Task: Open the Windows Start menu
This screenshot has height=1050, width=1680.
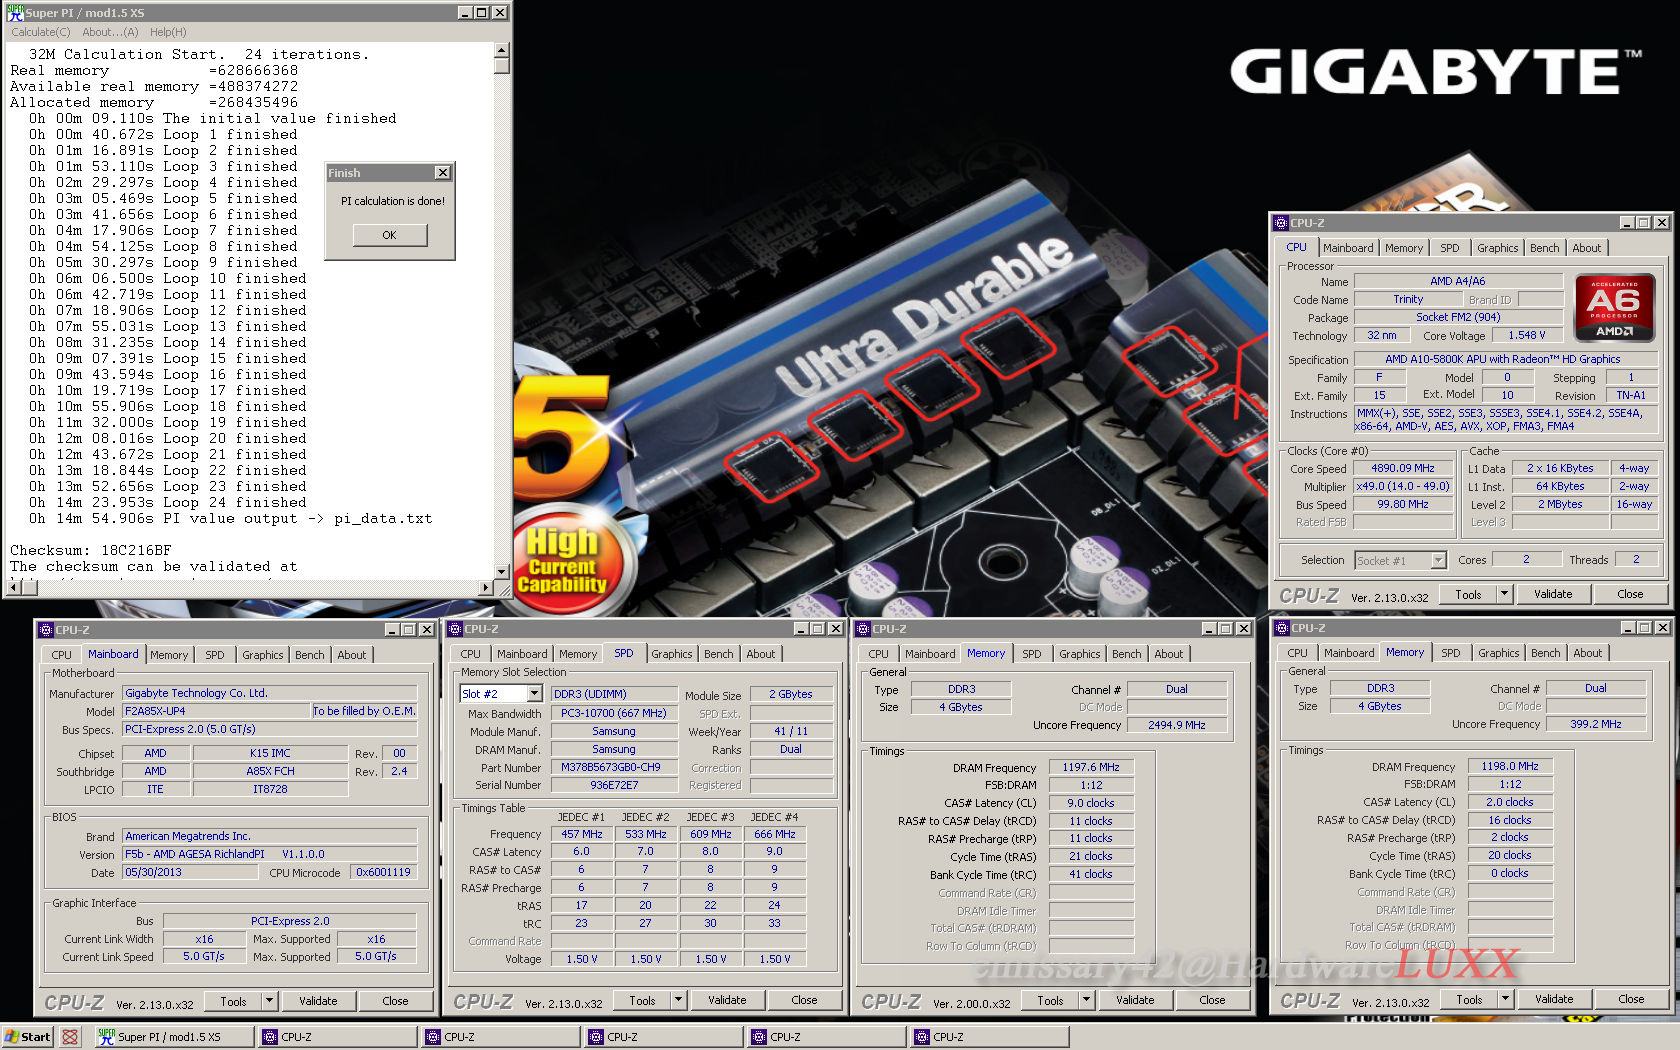Action: (27, 1037)
